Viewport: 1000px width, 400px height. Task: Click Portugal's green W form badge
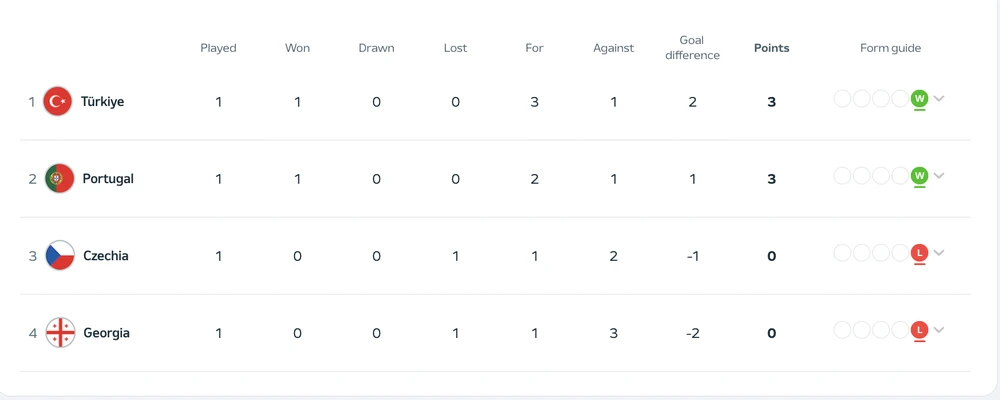coord(919,176)
